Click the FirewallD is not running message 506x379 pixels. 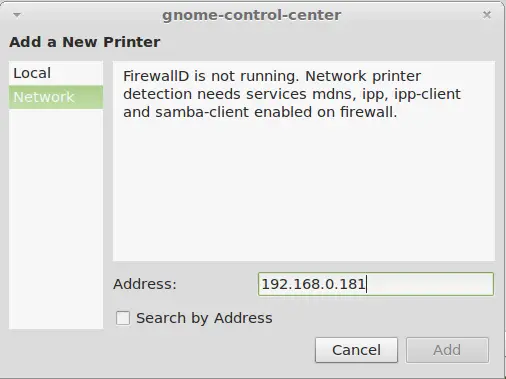click(292, 94)
